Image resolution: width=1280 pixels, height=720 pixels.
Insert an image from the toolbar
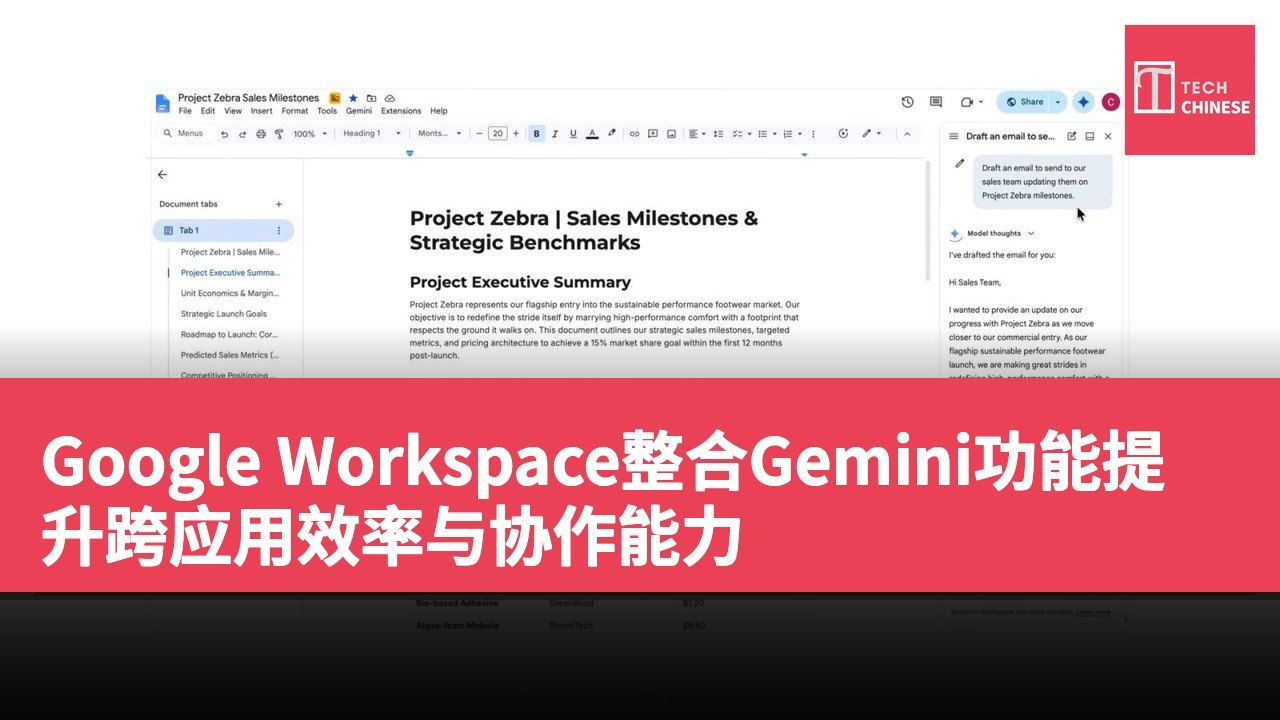coord(671,133)
